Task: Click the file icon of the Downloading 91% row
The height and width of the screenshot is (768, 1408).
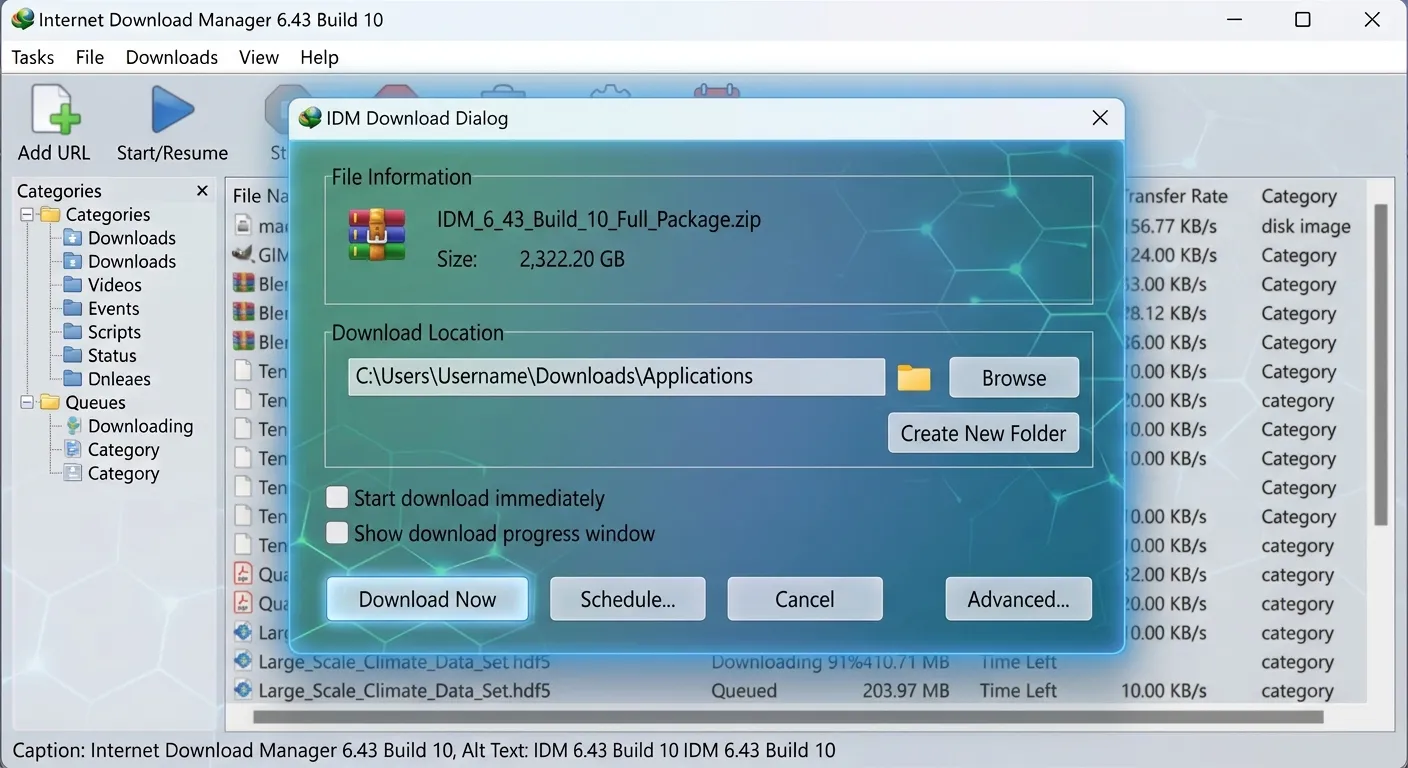Action: pyautogui.click(x=243, y=661)
